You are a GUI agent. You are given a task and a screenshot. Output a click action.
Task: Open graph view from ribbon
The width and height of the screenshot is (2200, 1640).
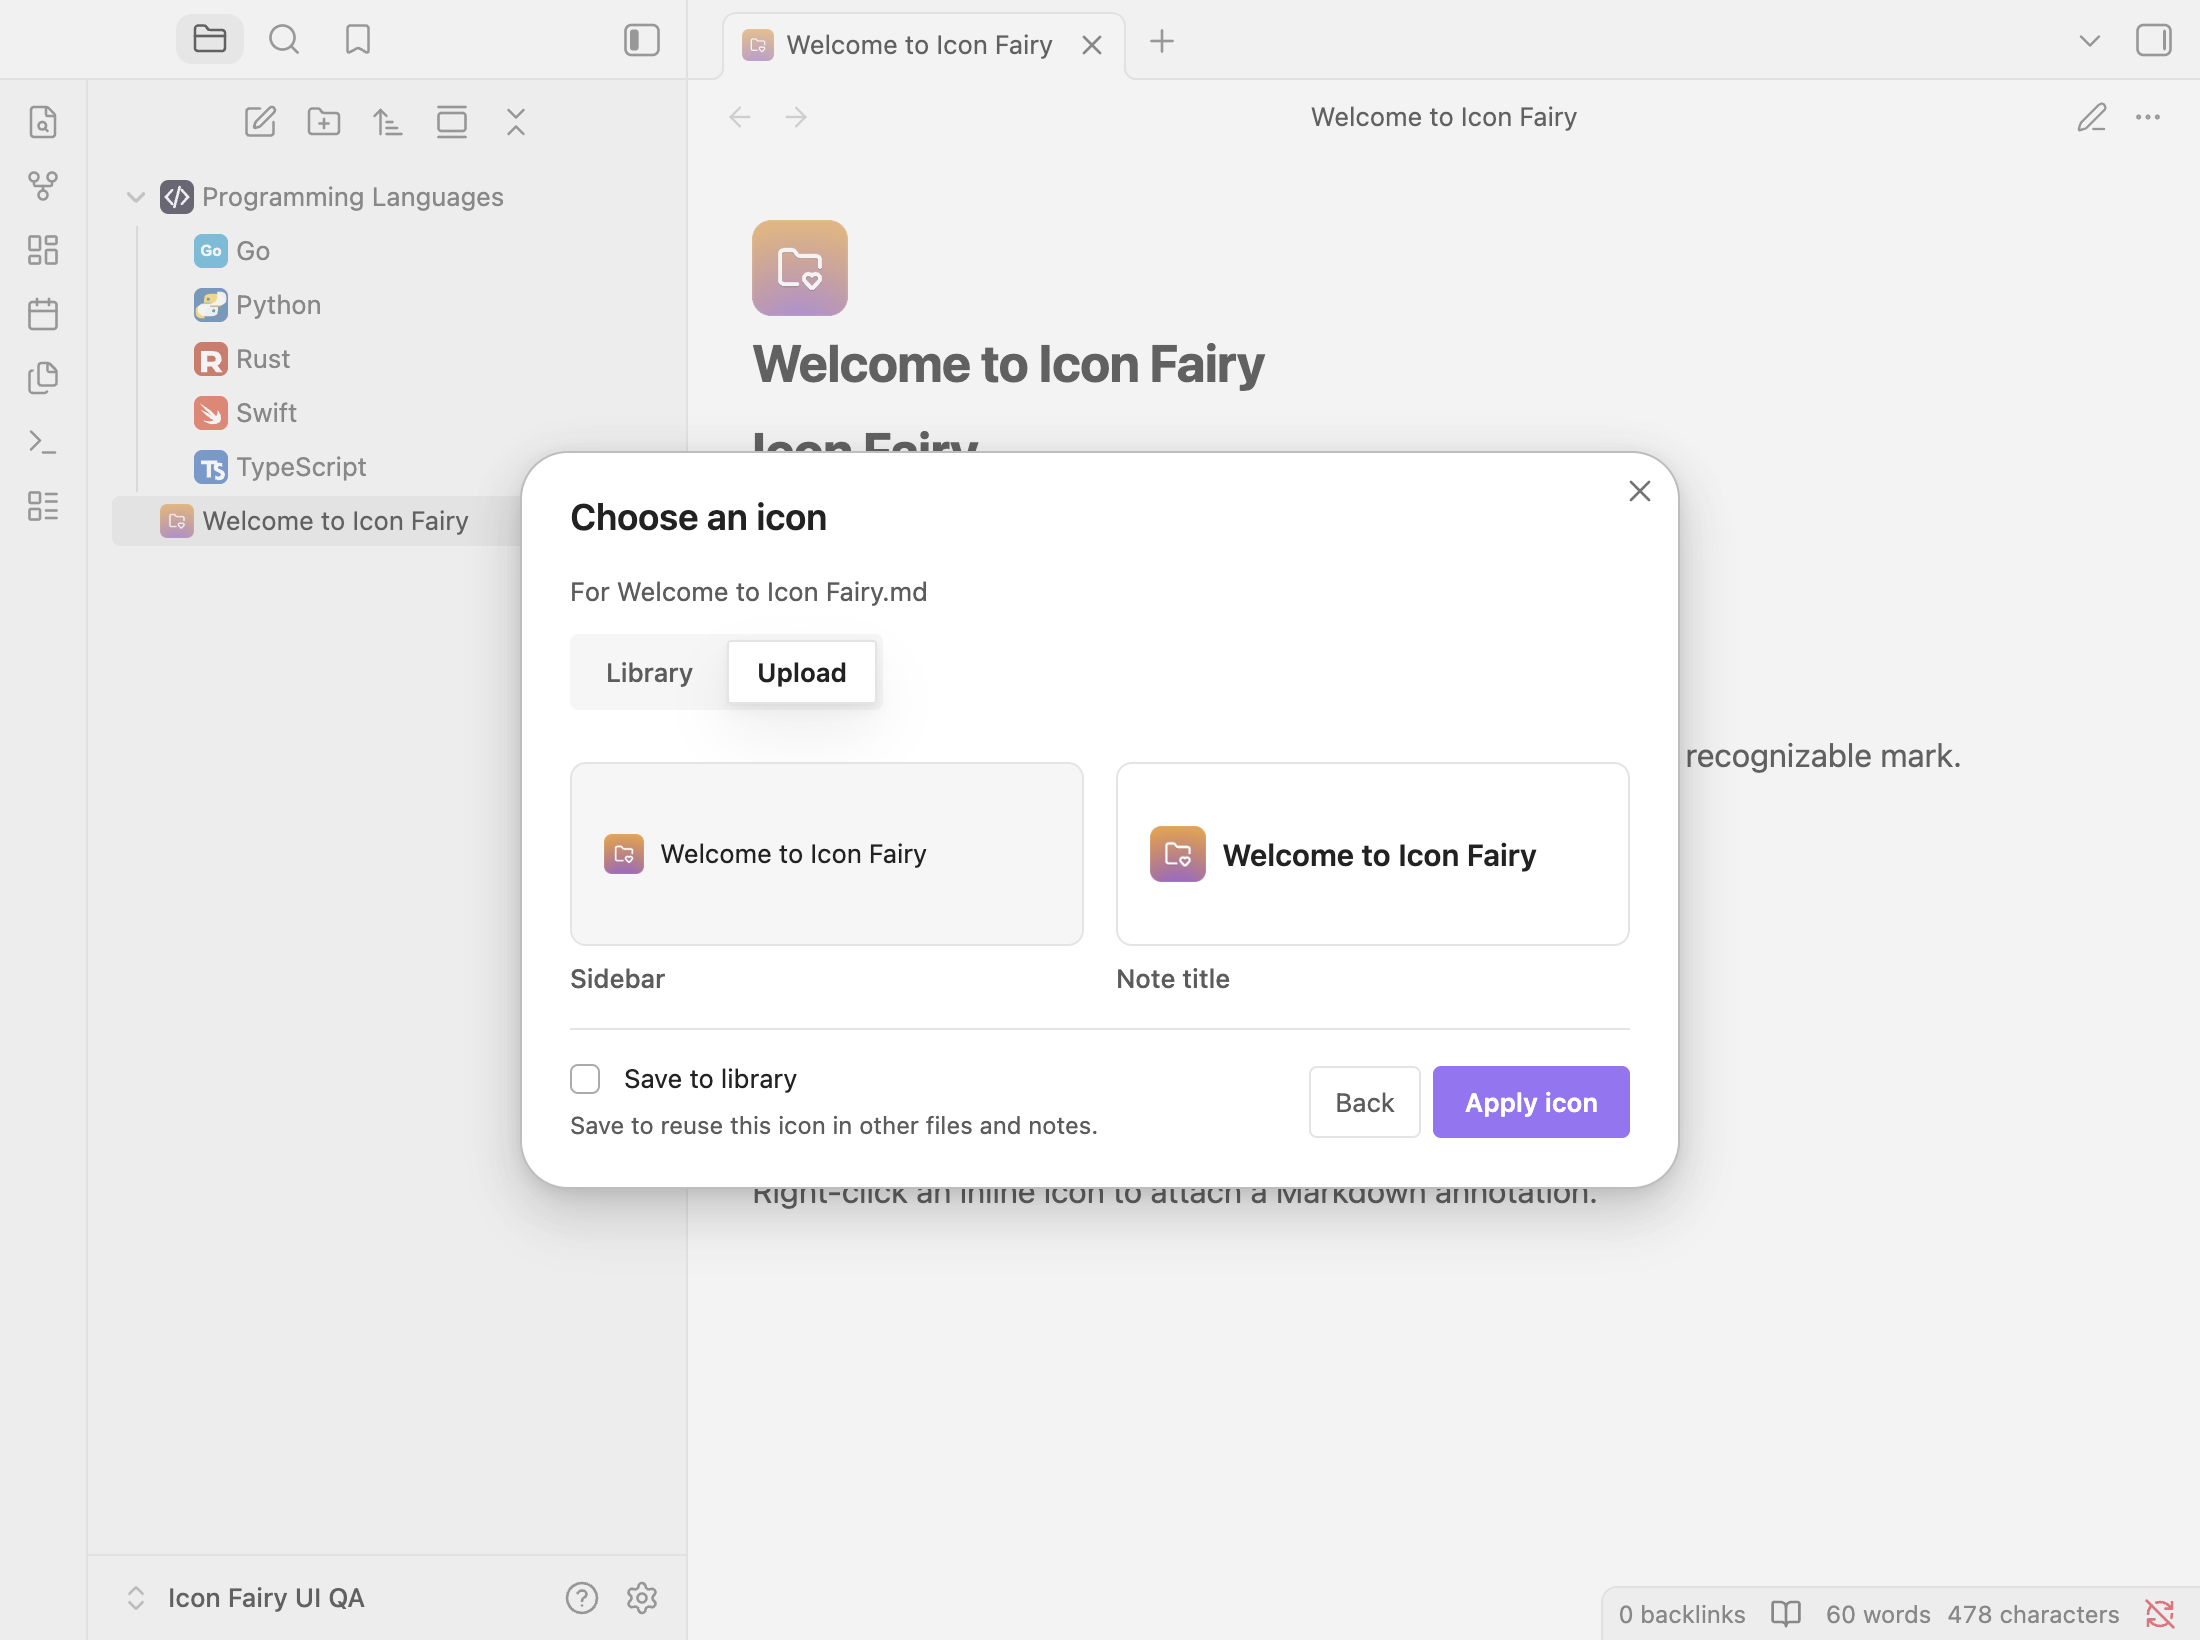[x=43, y=186]
